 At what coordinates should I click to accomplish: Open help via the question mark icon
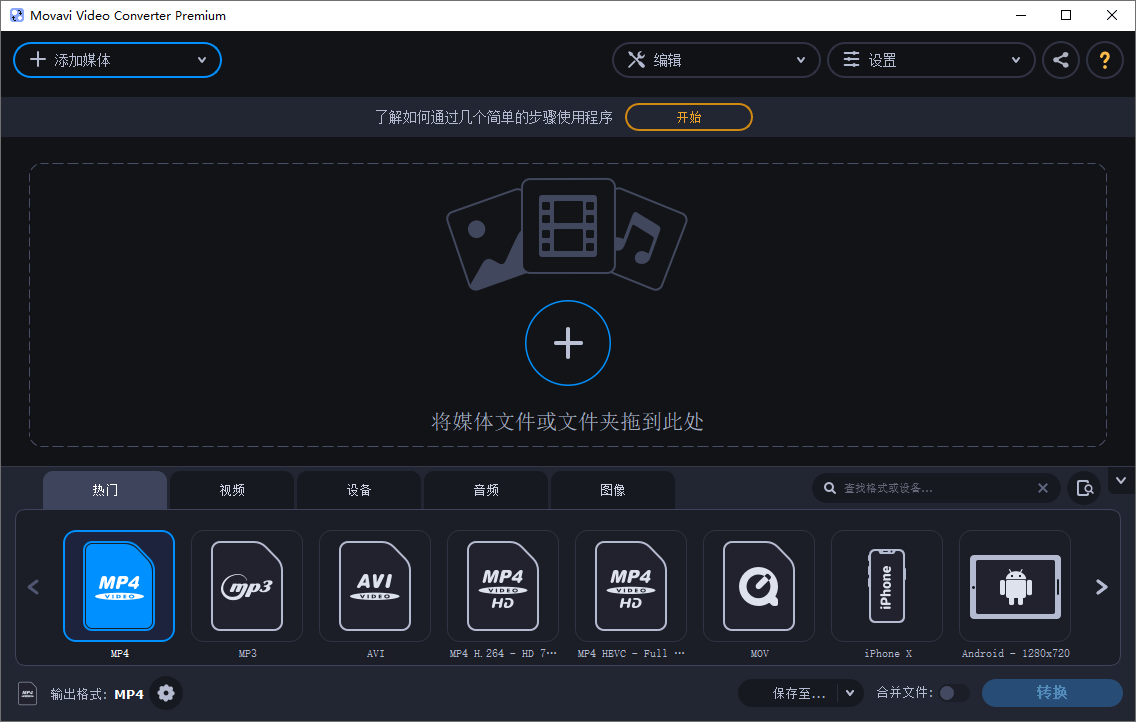pos(1105,60)
